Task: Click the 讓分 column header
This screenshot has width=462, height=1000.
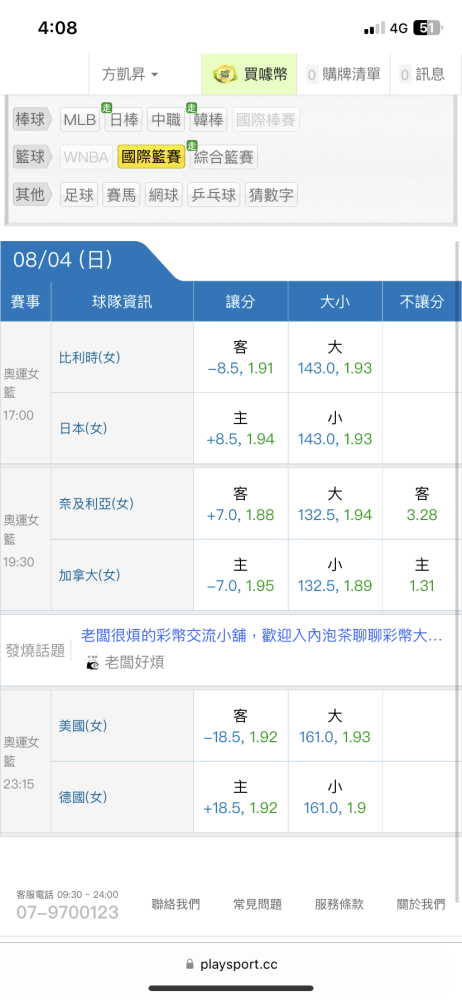Action: tap(241, 302)
